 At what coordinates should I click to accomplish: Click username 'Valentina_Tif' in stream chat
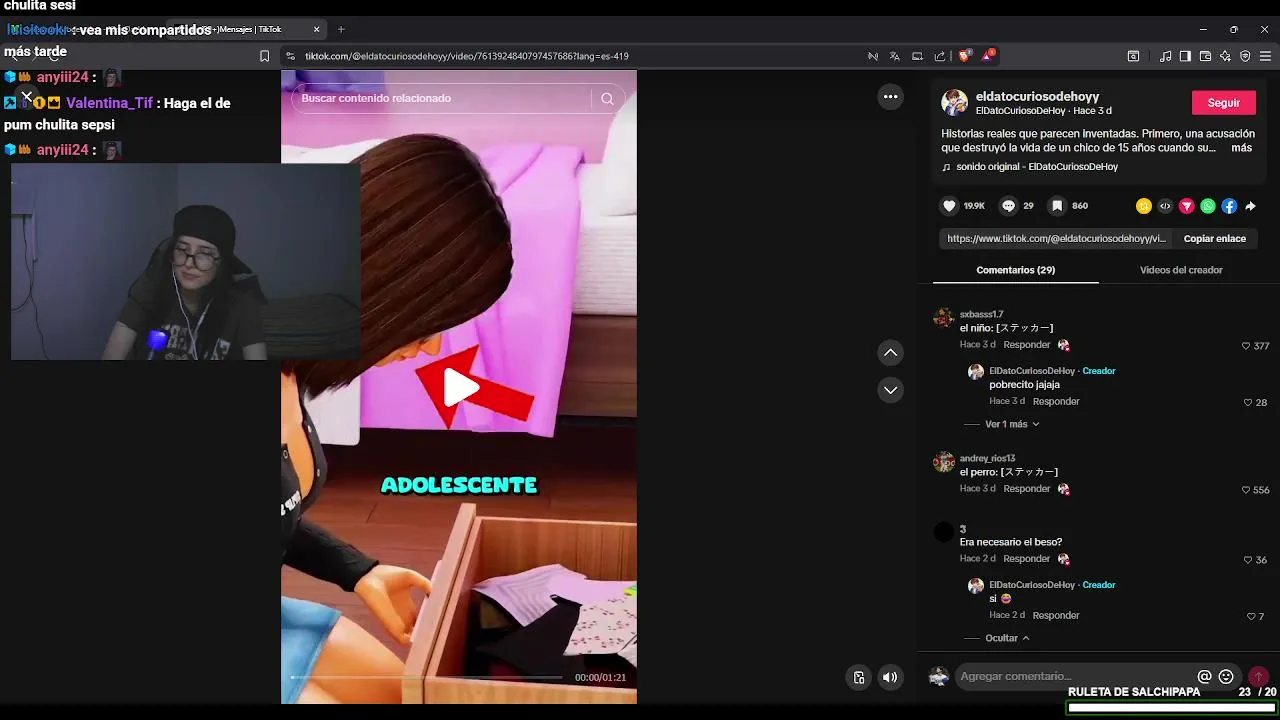click(109, 103)
